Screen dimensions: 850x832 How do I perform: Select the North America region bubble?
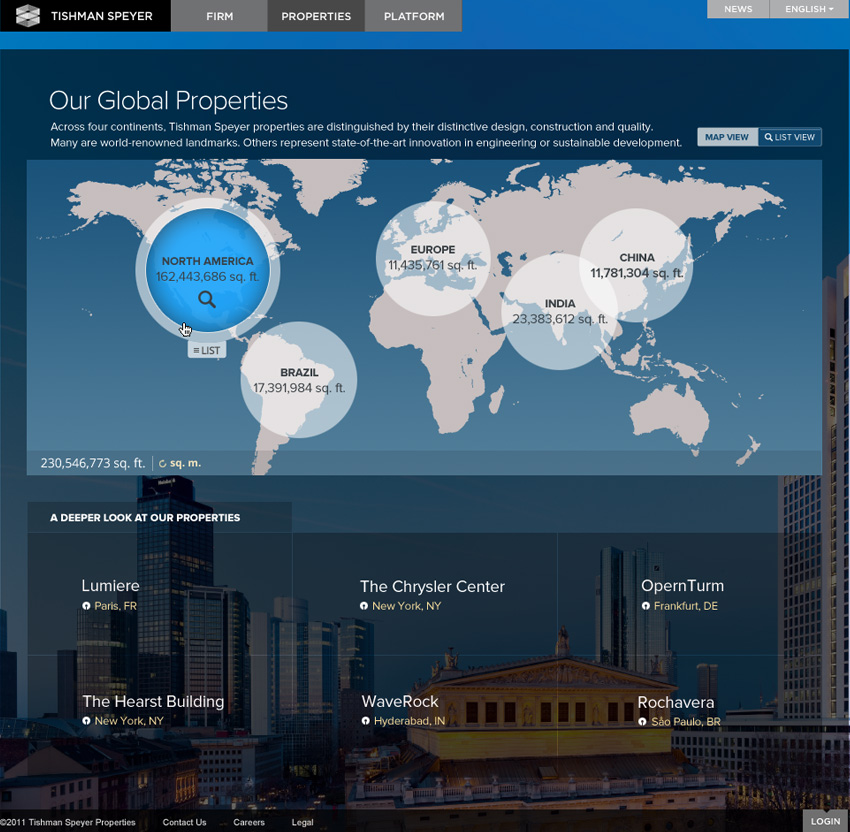tap(208, 269)
